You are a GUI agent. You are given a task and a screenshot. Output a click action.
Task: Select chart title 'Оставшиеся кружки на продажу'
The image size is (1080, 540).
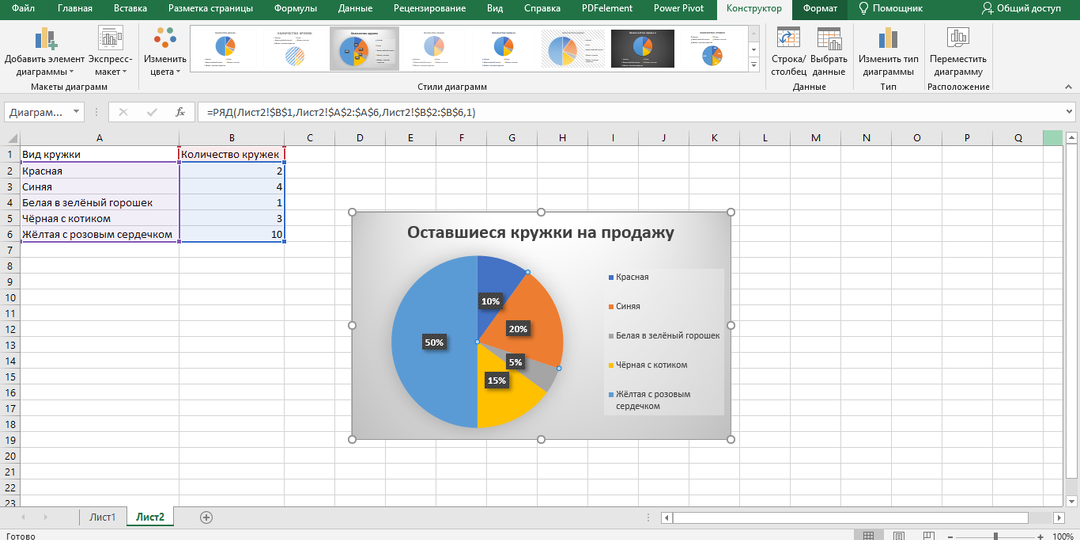(541, 233)
